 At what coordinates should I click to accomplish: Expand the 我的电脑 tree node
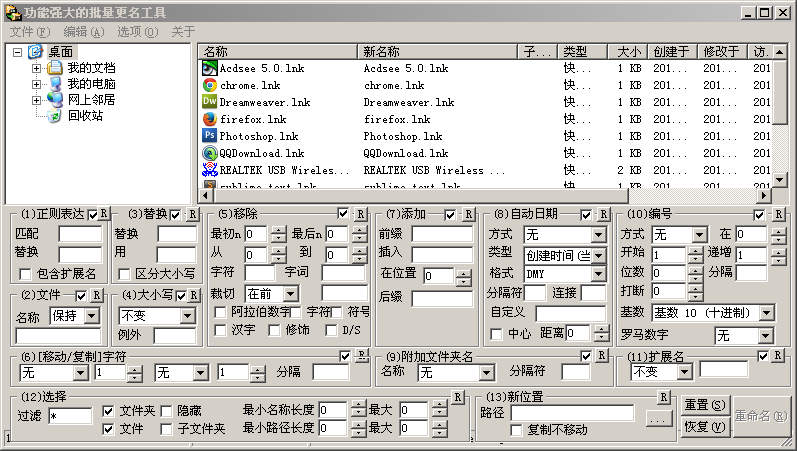point(37,84)
